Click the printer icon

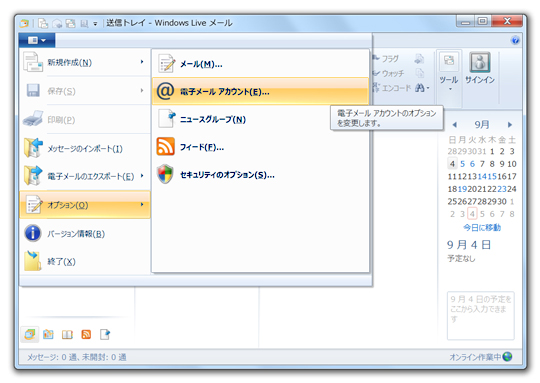coord(33,118)
